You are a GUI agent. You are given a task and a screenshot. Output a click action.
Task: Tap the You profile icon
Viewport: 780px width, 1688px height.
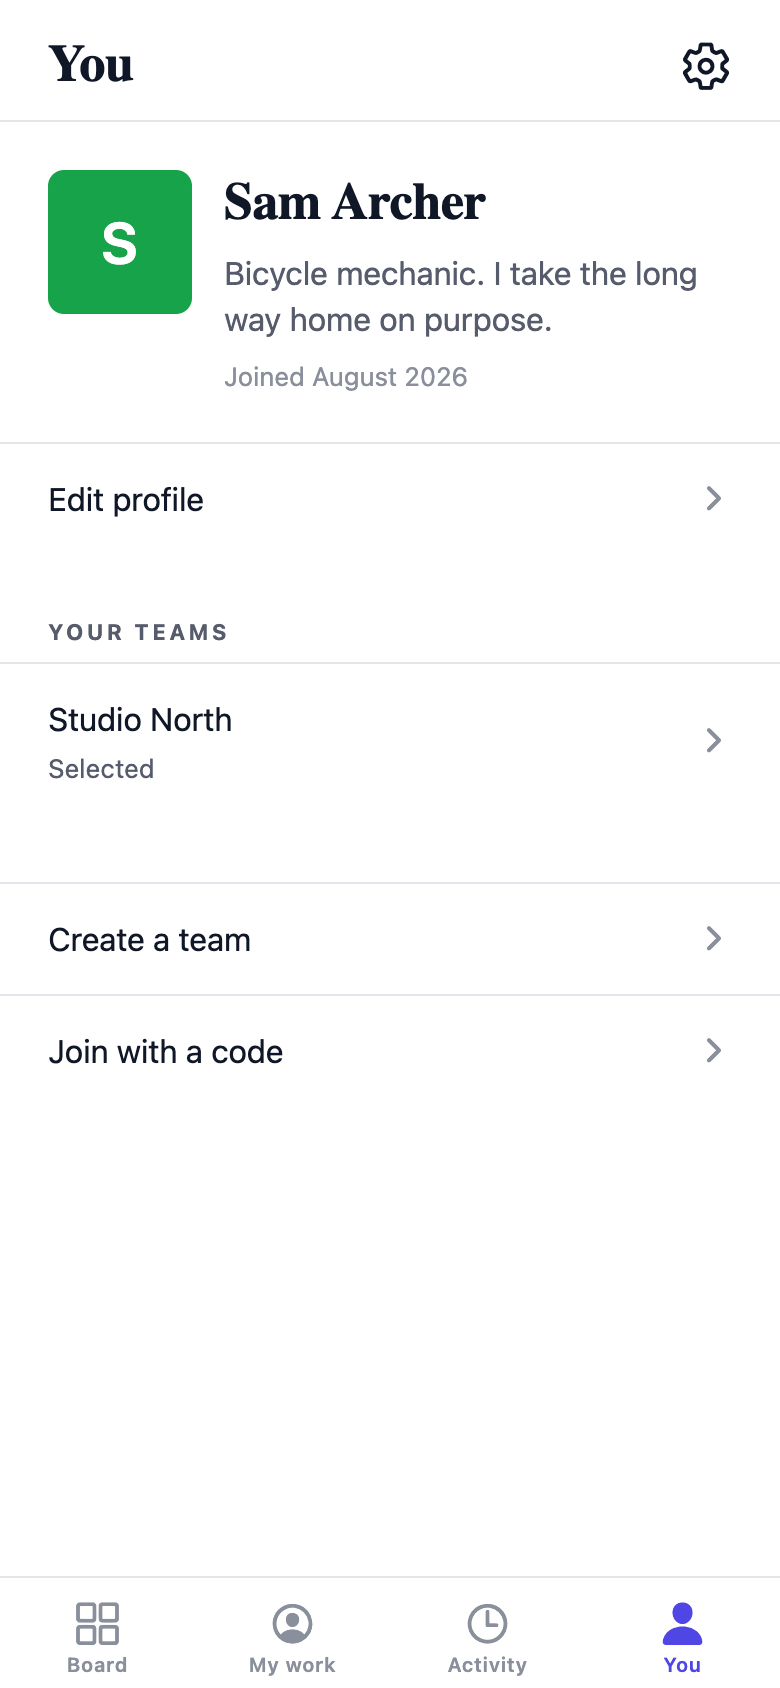click(682, 1623)
